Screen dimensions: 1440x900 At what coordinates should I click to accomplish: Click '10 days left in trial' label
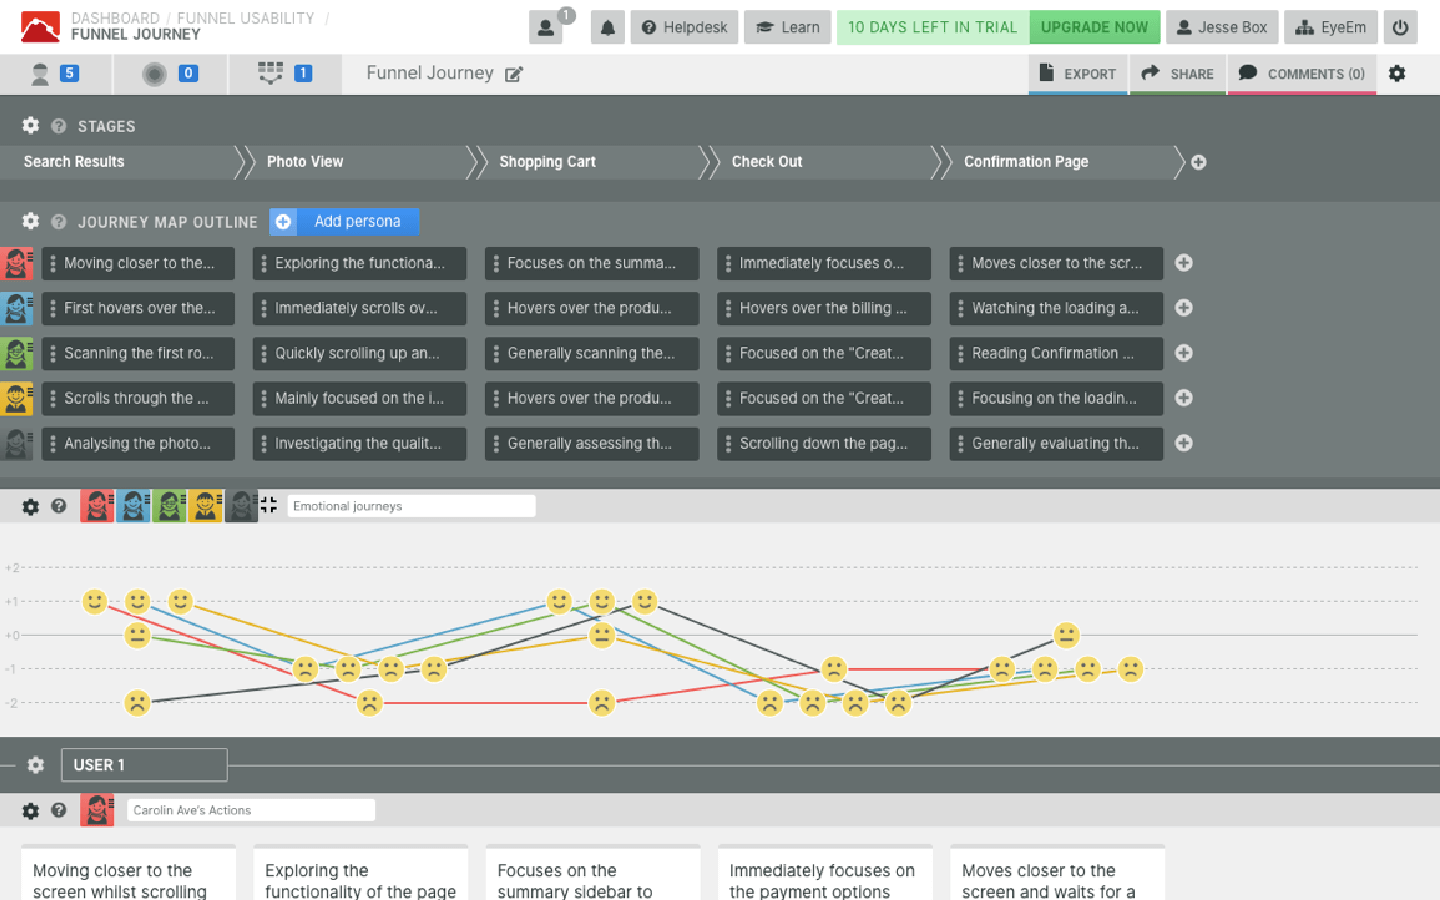click(x=933, y=27)
